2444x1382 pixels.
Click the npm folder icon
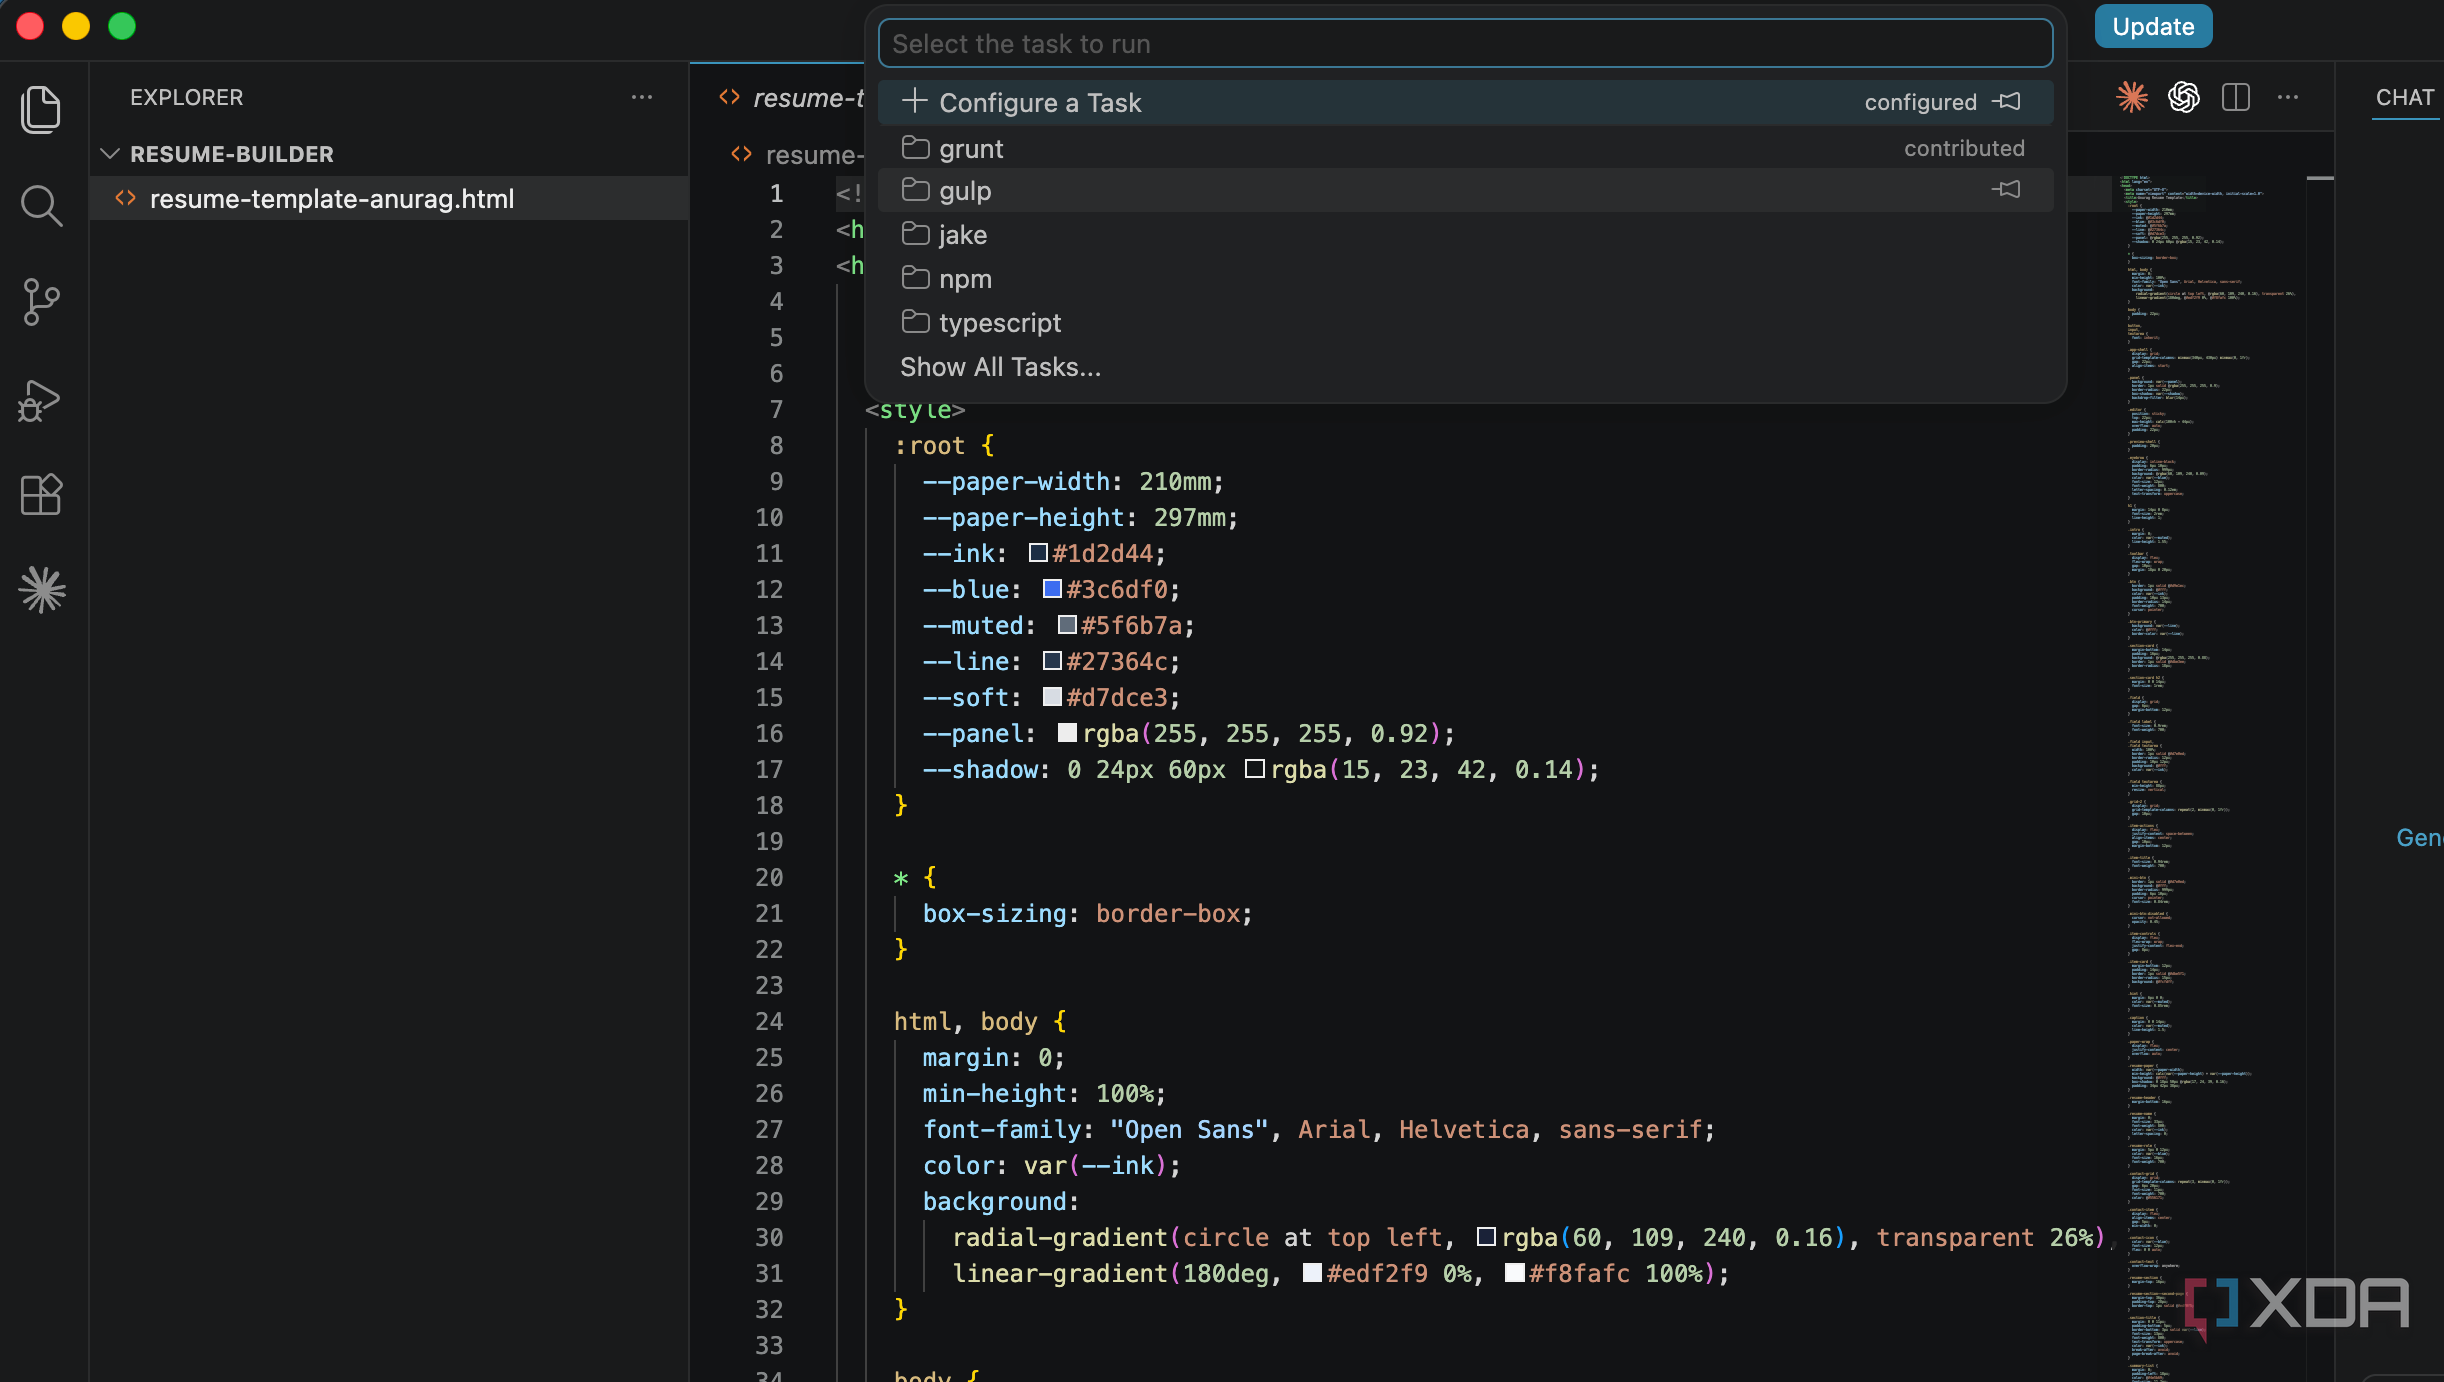(915, 278)
